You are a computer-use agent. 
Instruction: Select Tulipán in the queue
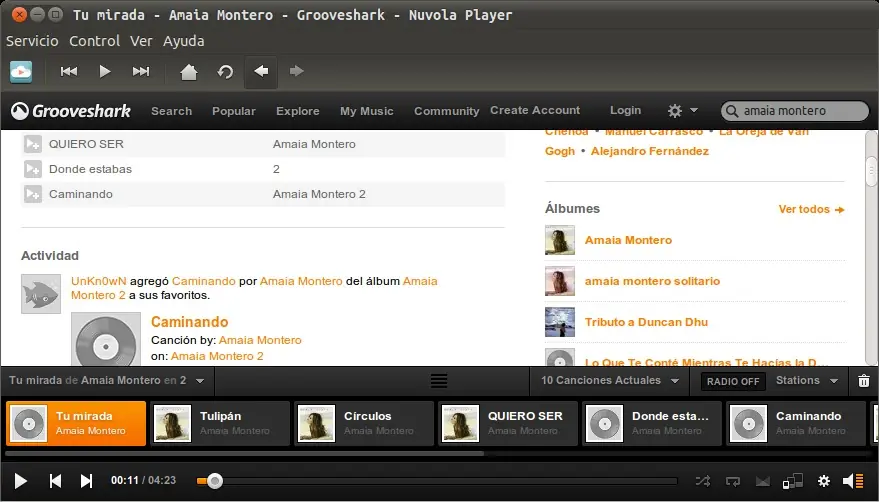click(220, 423)
